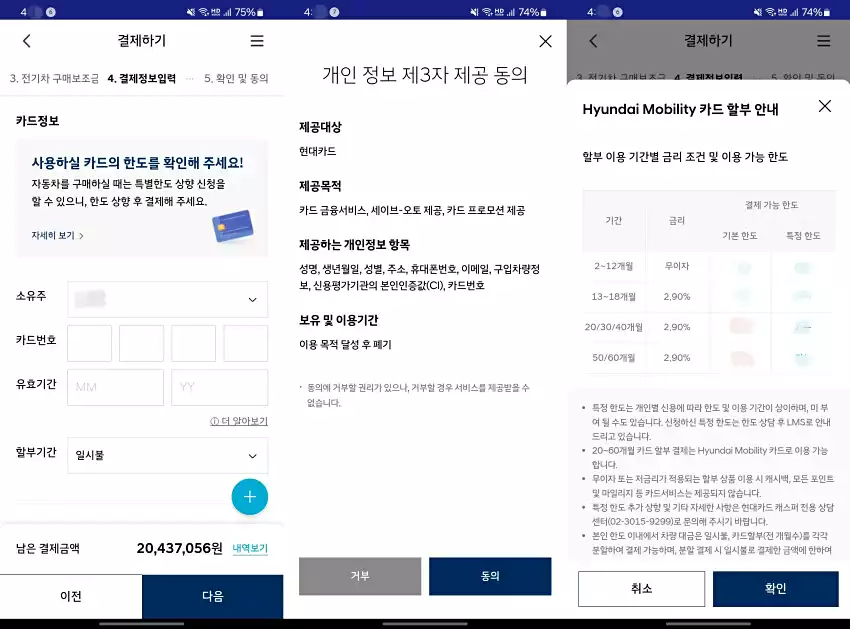Viewport: 850px width, 629px height.
Task: Open the 소유주 owner dropdown
Action: point(167,299)
